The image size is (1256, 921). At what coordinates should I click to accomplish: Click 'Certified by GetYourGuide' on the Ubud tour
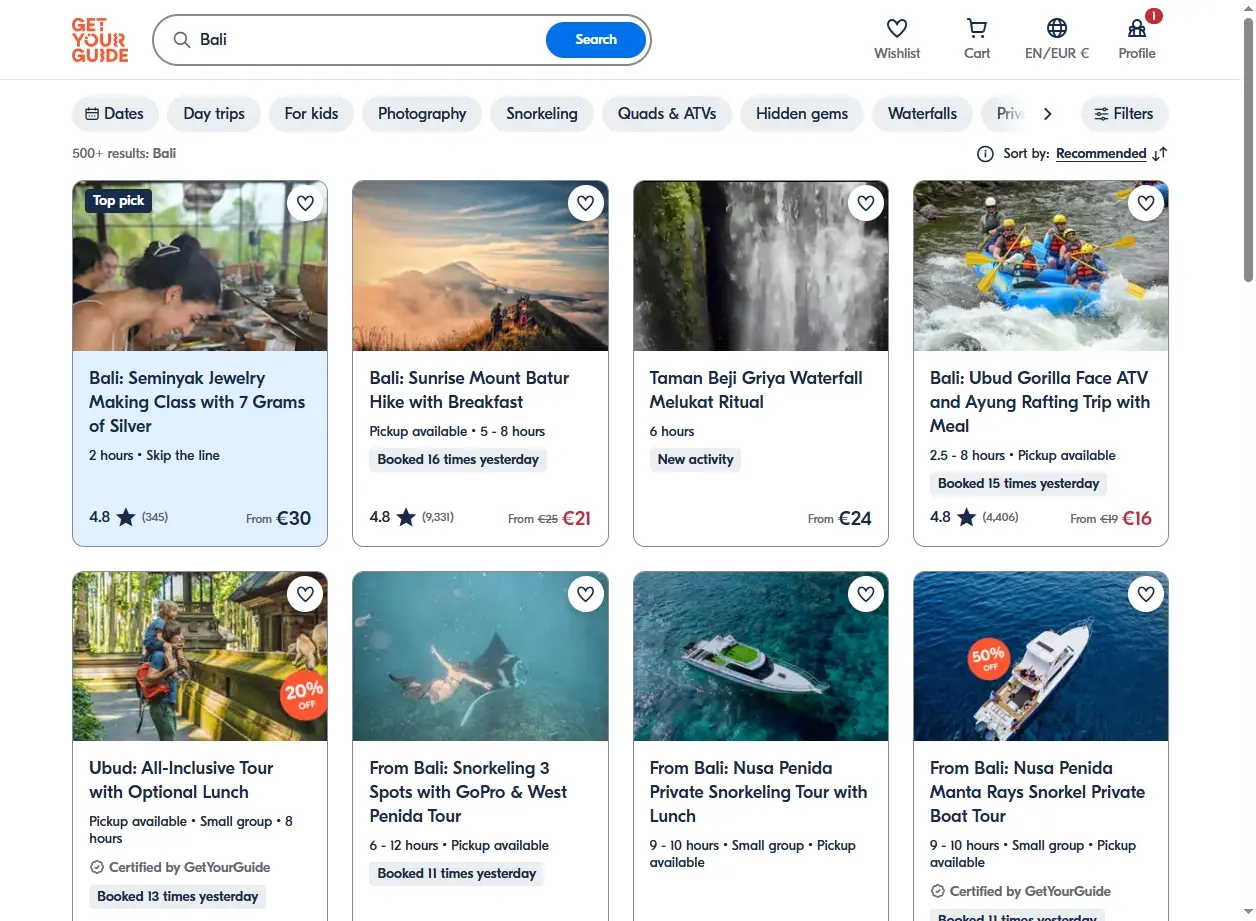pyautogui.click(x=180, y=868)
